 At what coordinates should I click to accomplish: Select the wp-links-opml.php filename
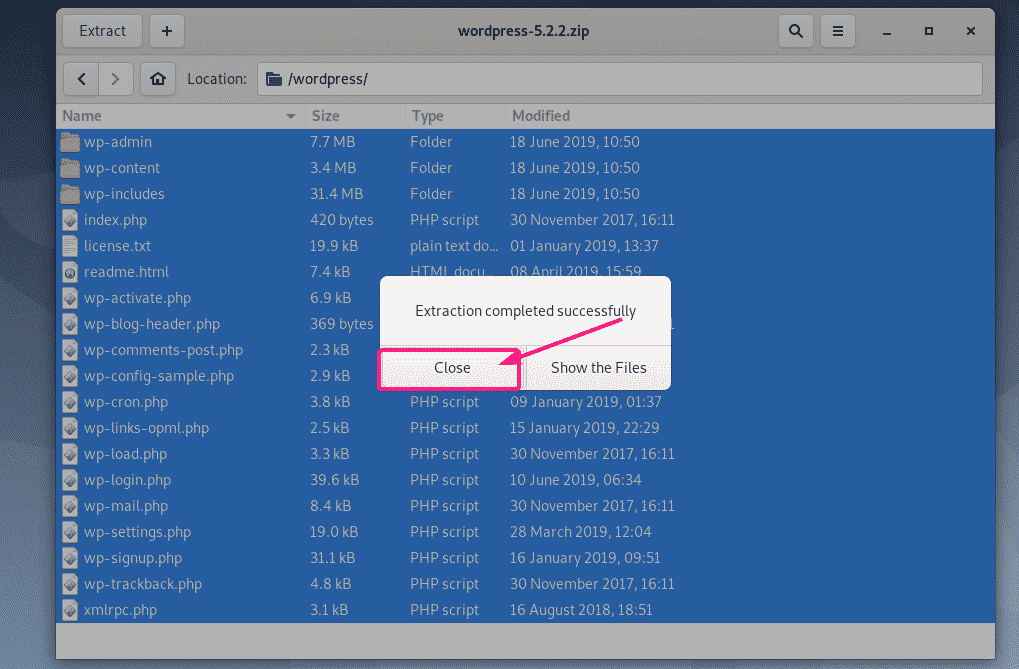pyautogui.click(x=146, y=428)
